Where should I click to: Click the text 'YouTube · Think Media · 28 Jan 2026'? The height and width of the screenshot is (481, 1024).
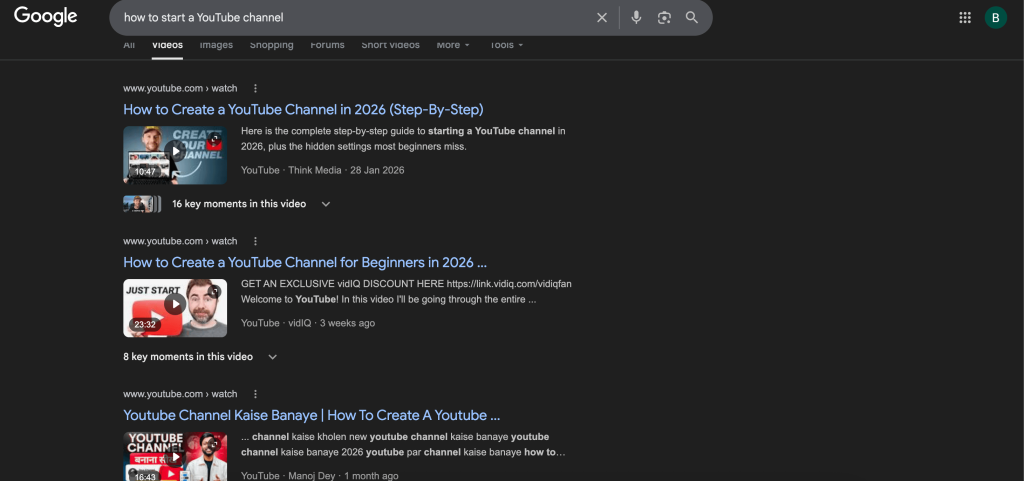(323, 170)
